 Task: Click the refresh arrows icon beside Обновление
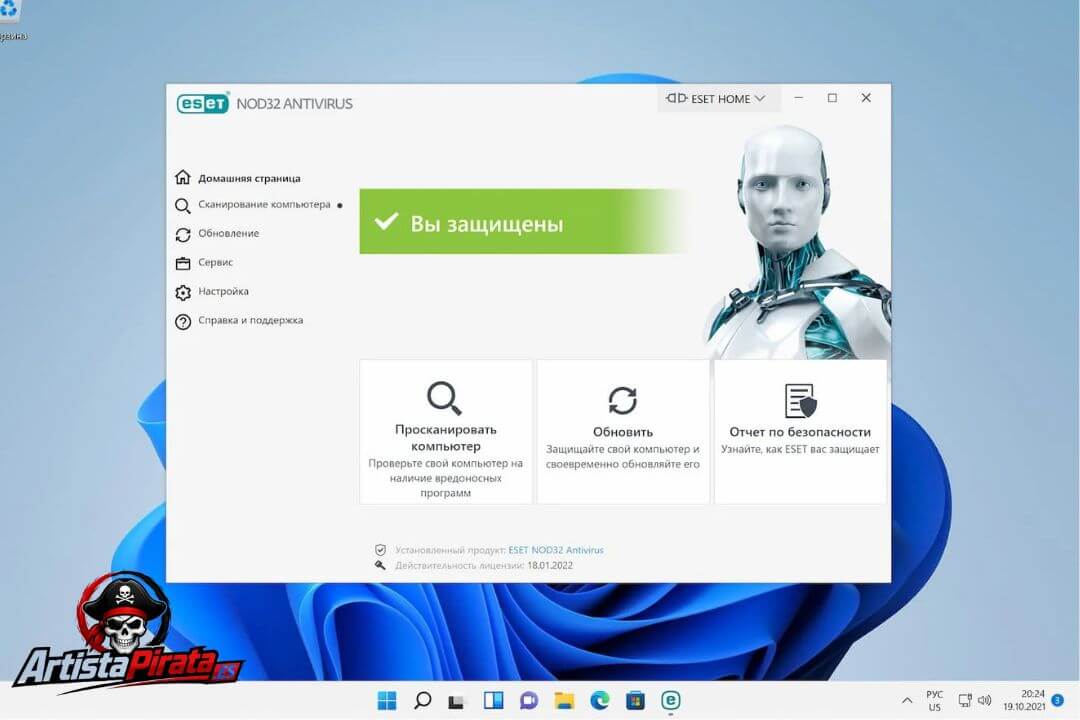pyautogui.click(x=183, y=235)
